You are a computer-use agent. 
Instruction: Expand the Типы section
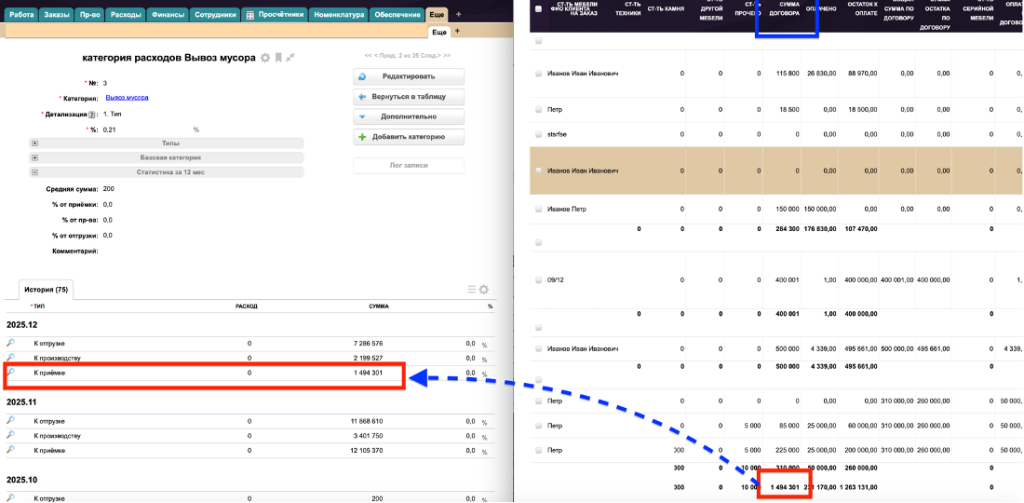pos(36,144)
